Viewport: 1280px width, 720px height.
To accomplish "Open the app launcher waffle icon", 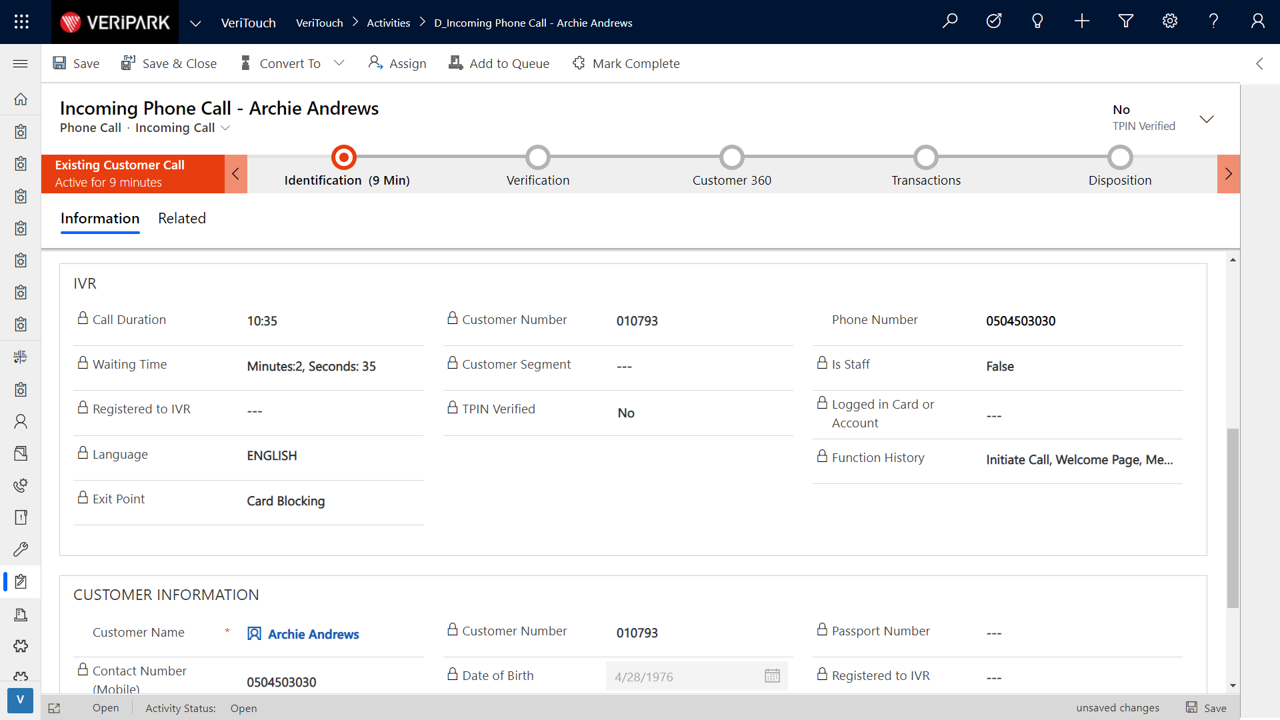I will click(21, 22).
